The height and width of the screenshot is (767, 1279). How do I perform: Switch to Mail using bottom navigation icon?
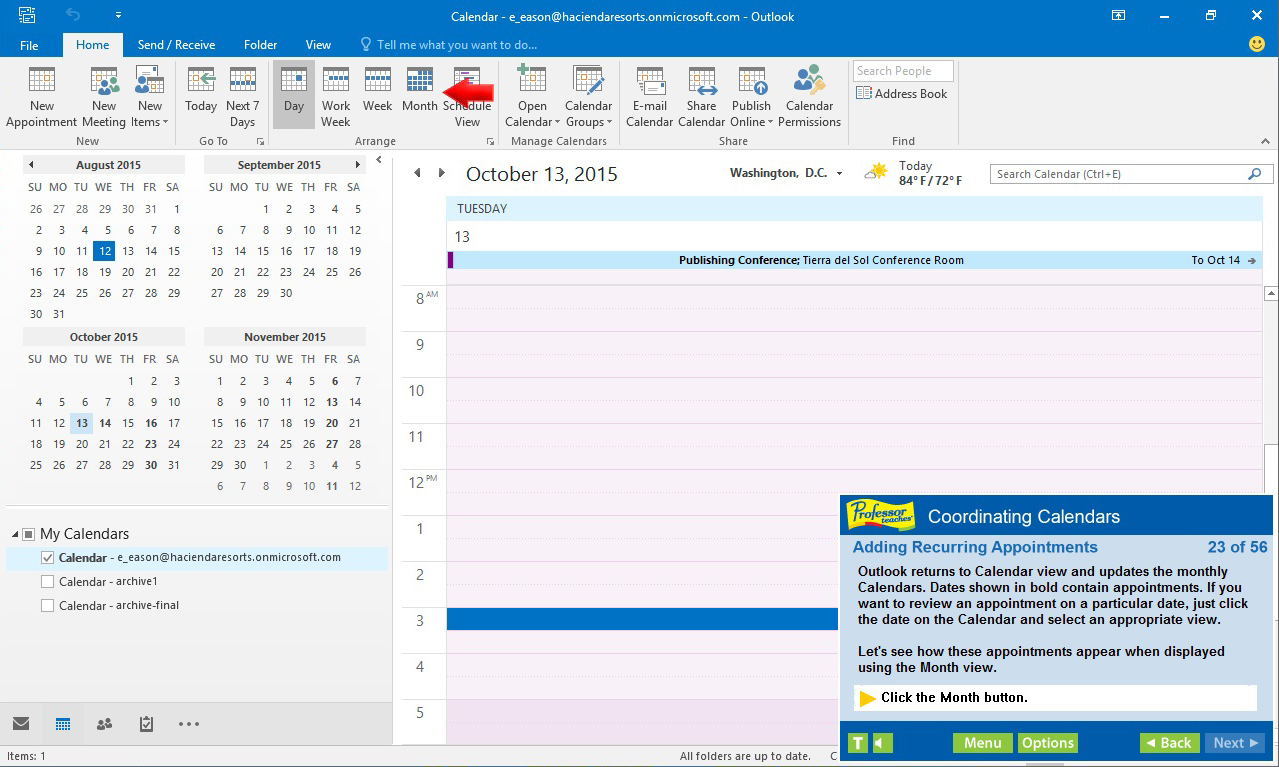click(x=21, y=723)
